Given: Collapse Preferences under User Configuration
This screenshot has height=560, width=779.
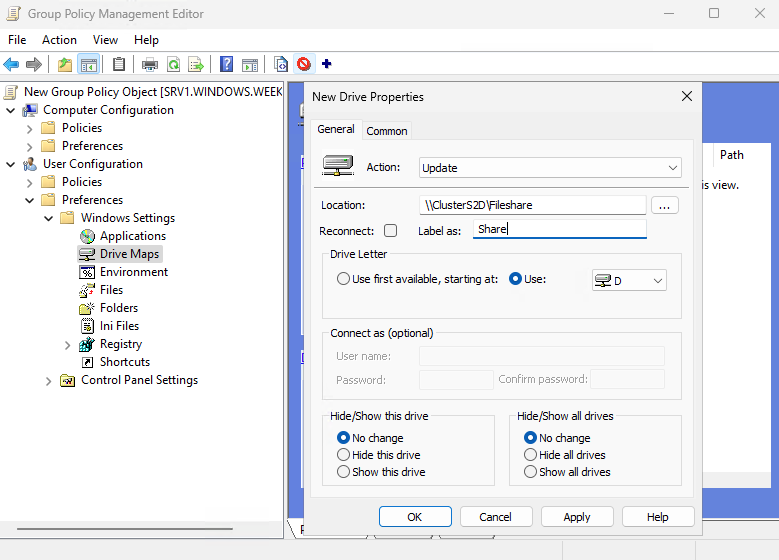Looking at the screenshot, I should pos(29,200).
